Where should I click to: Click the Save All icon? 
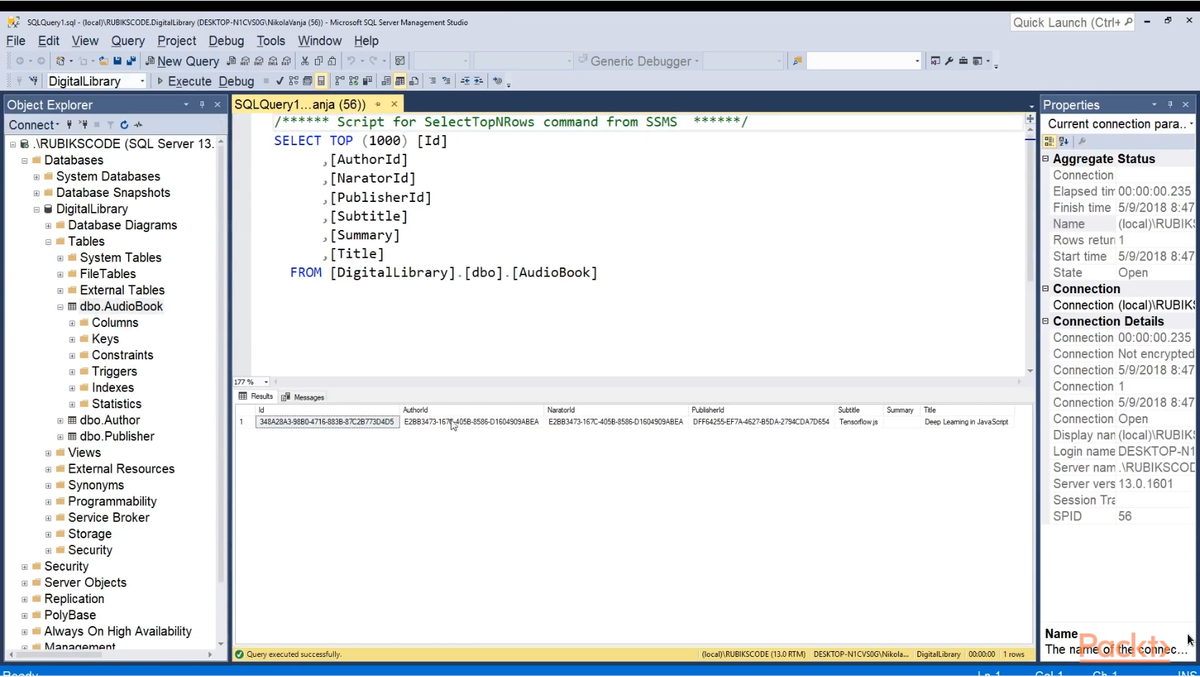(131, 61)
